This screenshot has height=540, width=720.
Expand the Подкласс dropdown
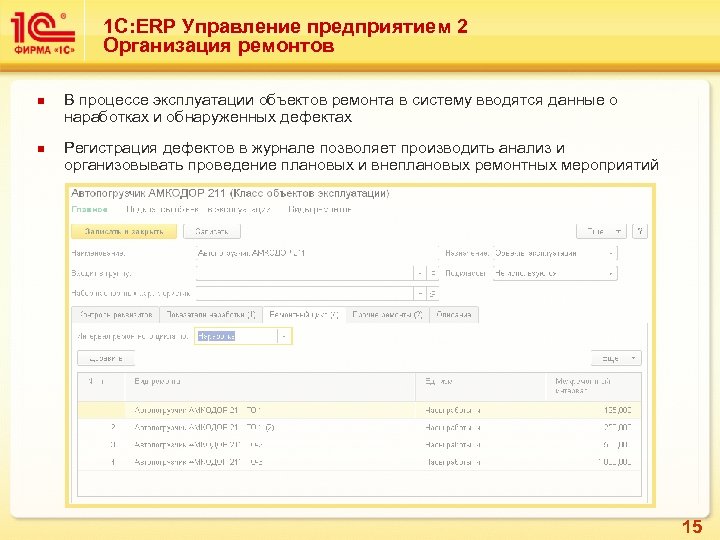611,273
